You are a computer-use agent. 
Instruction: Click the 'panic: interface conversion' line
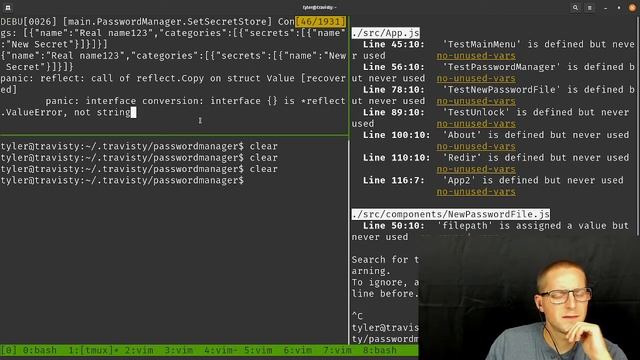(195, 101)
